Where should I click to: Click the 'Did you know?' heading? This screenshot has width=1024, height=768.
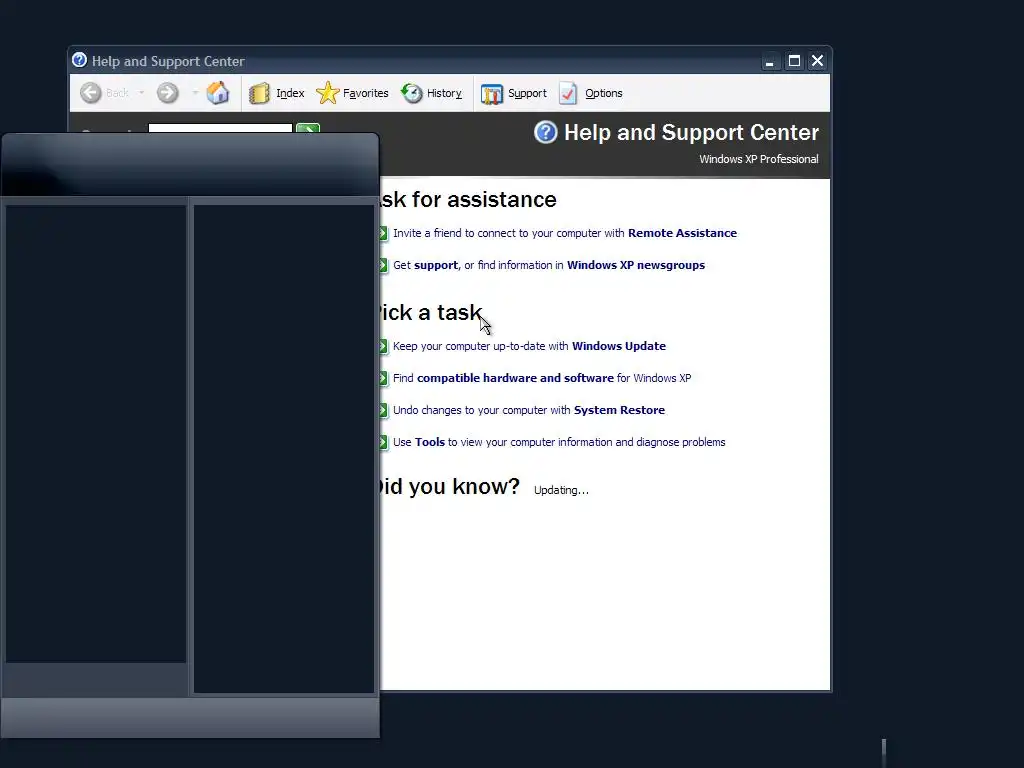click(x=450, y=487)
